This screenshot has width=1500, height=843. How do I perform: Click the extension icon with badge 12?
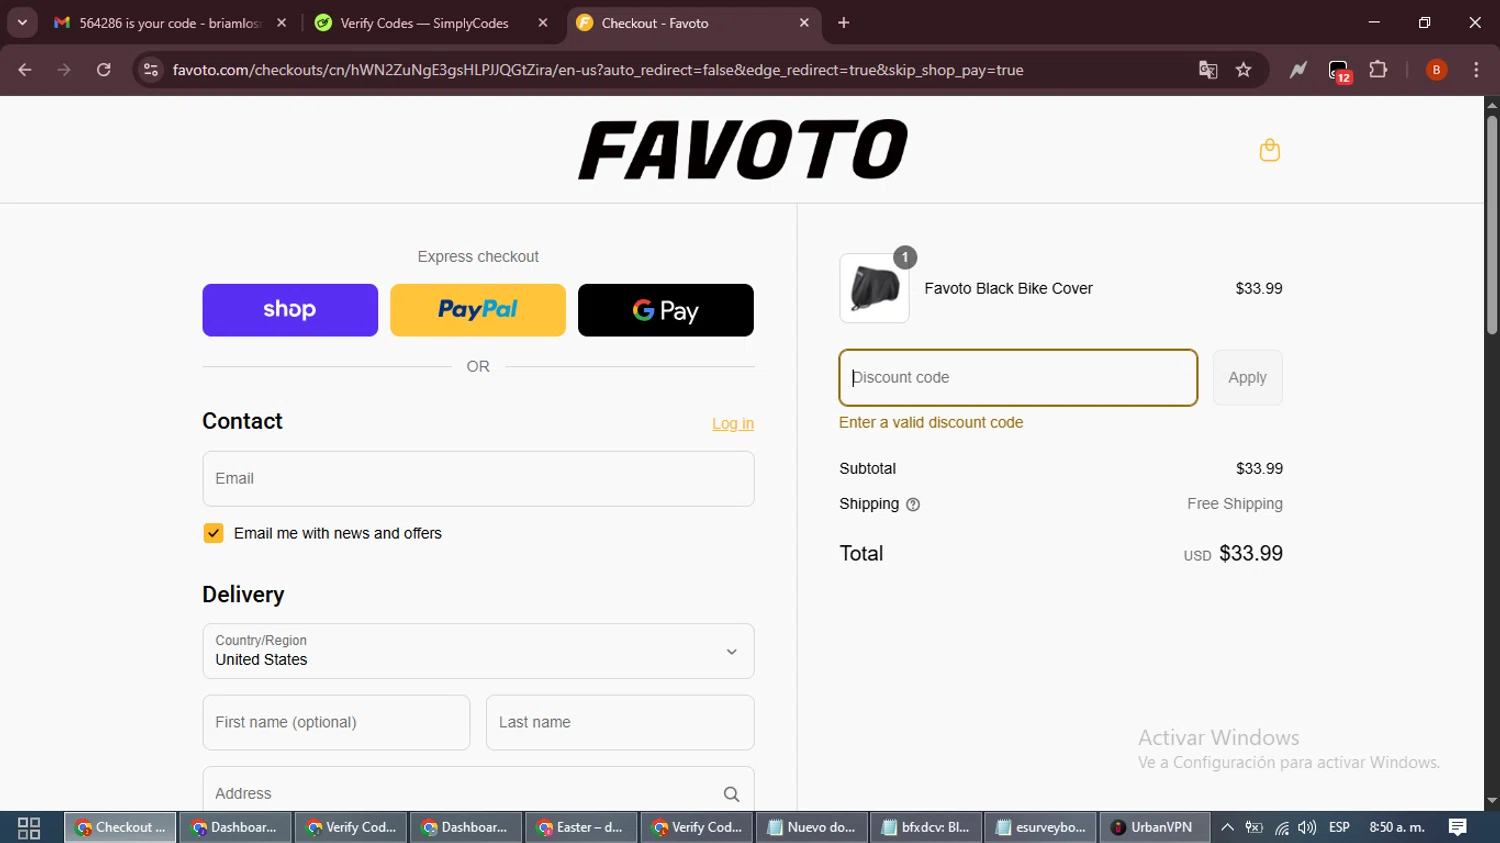(x=1339, y=71)
